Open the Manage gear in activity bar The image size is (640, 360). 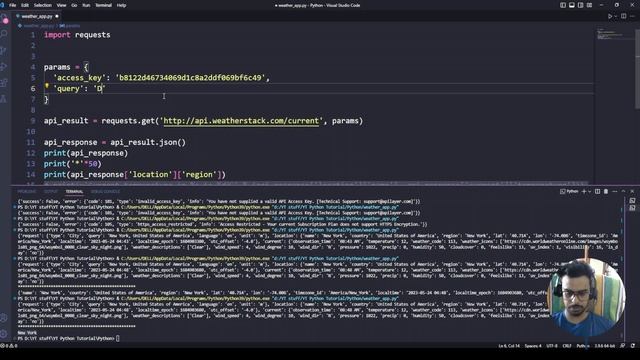[x=4, y=334]
